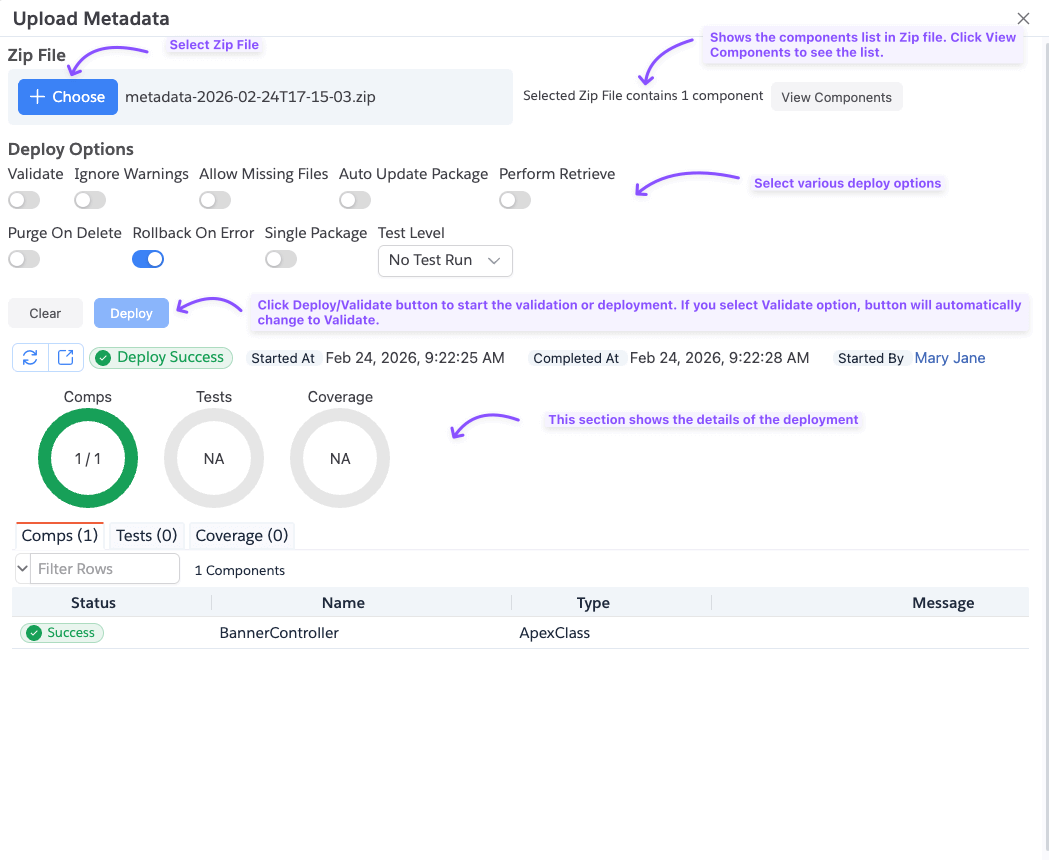
Task: Disable the Rollback On Error toggle
Action: pyautogui.click(x=148, y=260)
